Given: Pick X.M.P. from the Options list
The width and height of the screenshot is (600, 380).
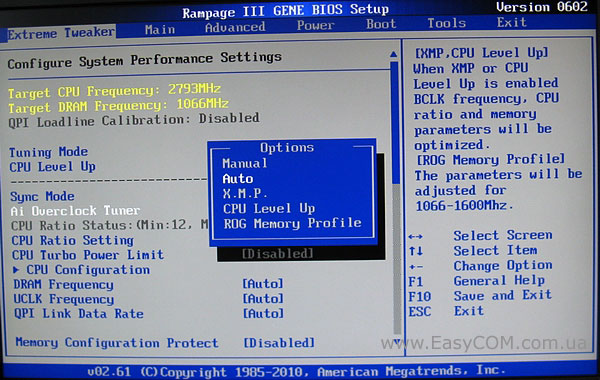Looking at the screenshot, I should 245,194.
